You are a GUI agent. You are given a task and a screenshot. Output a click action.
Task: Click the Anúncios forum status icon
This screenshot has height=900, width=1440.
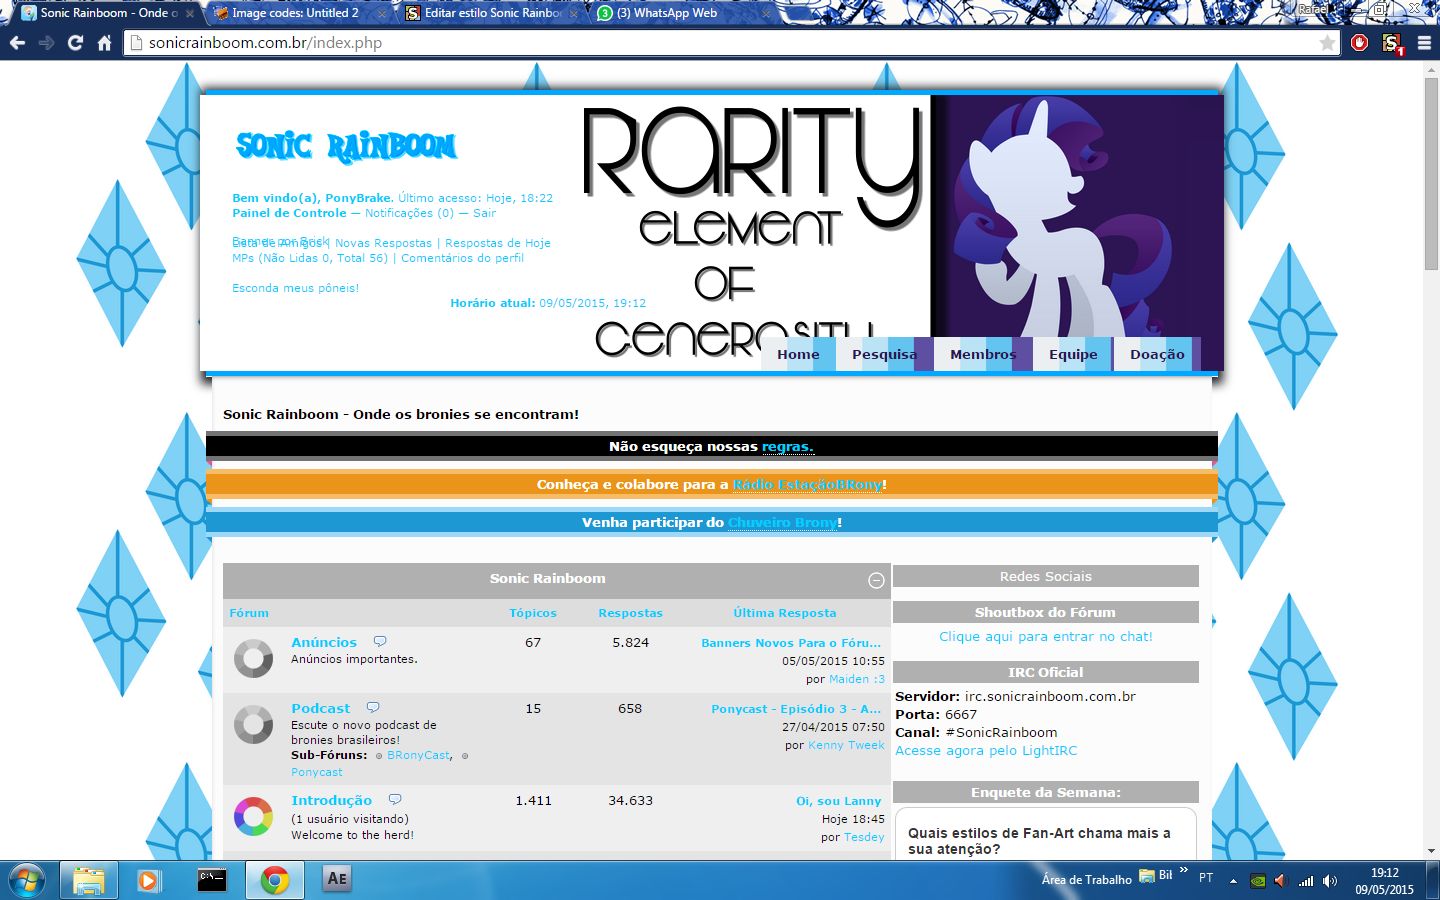(253, 659)
